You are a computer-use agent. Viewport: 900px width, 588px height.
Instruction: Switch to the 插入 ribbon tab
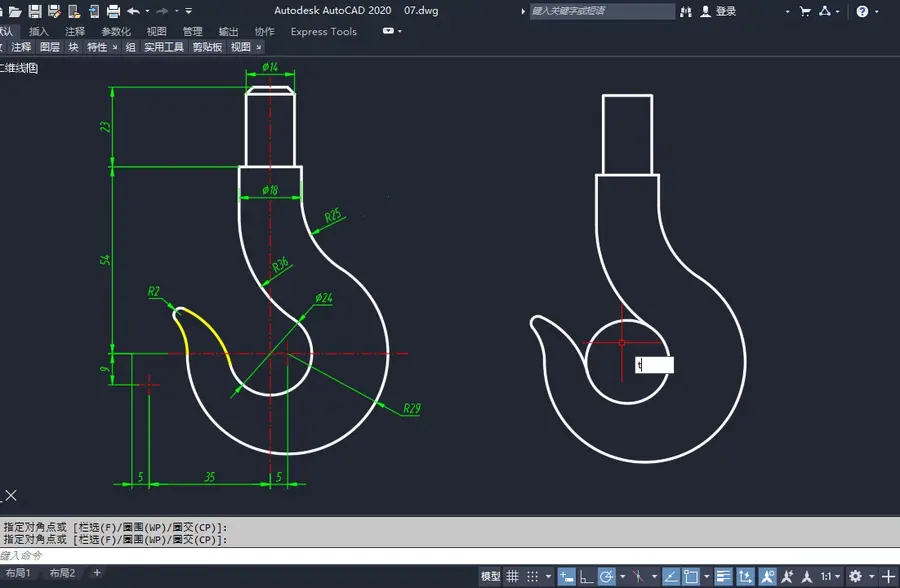tap(39, 32)
